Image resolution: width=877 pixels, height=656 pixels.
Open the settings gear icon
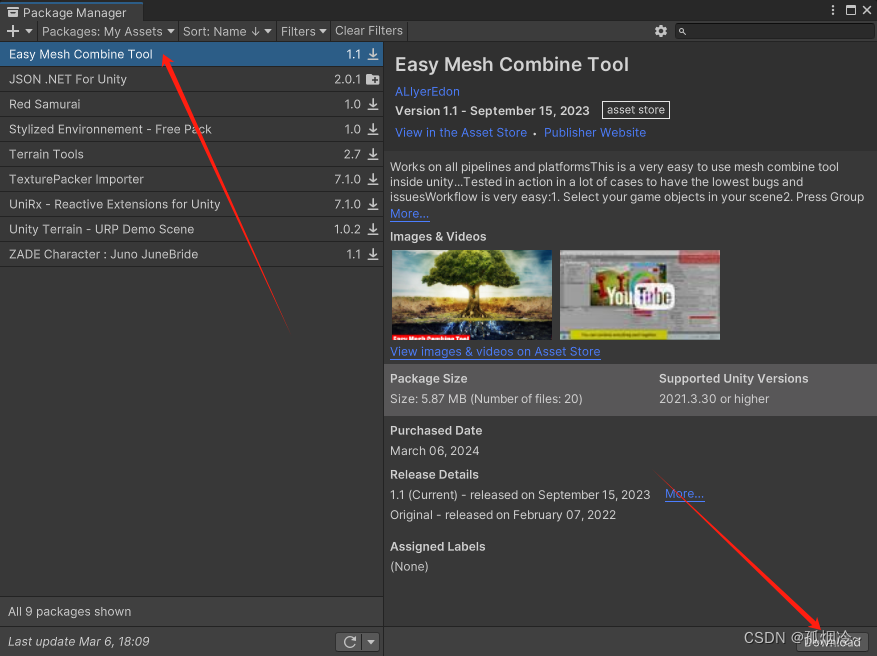[661, 31]
